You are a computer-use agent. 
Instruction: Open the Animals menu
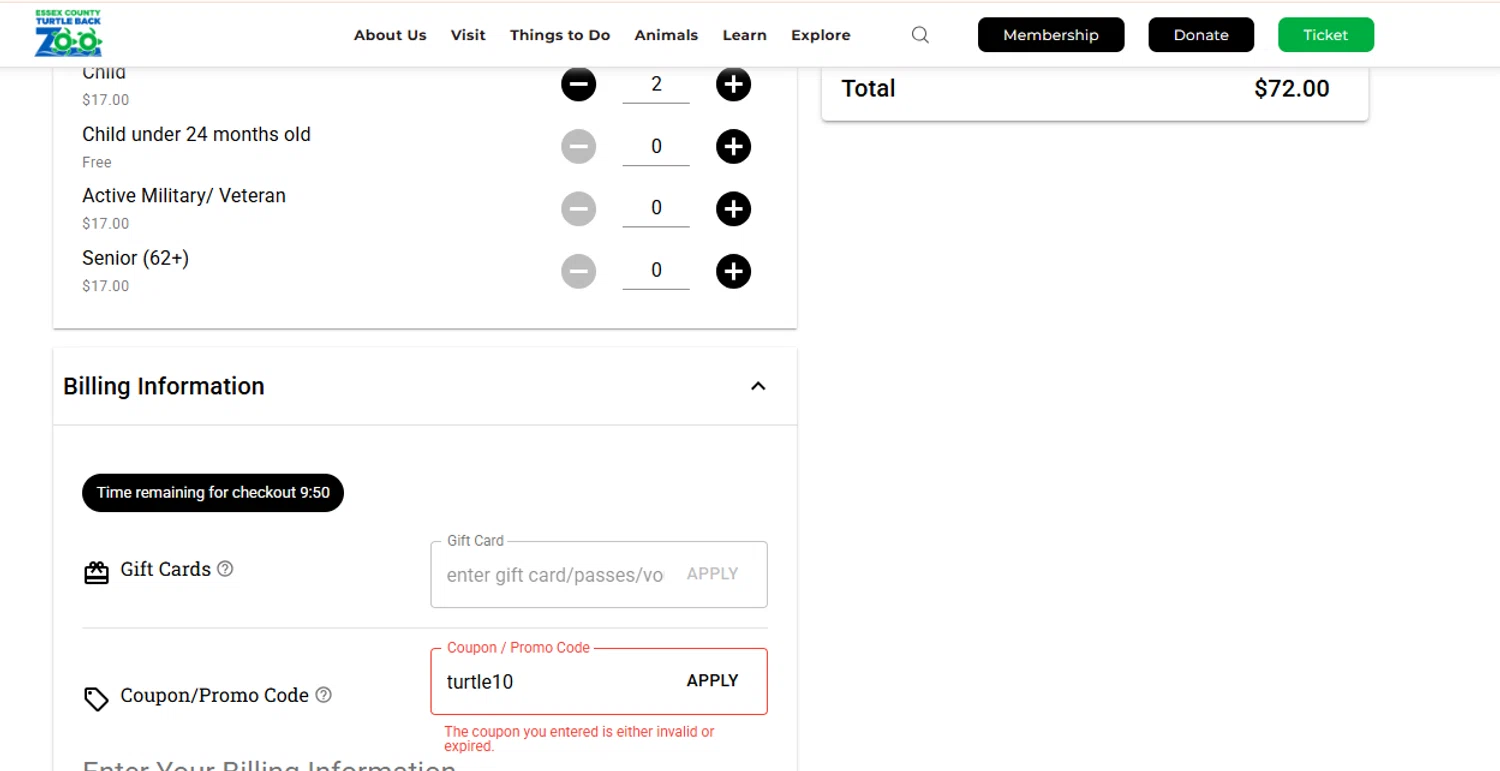(666, 35)
